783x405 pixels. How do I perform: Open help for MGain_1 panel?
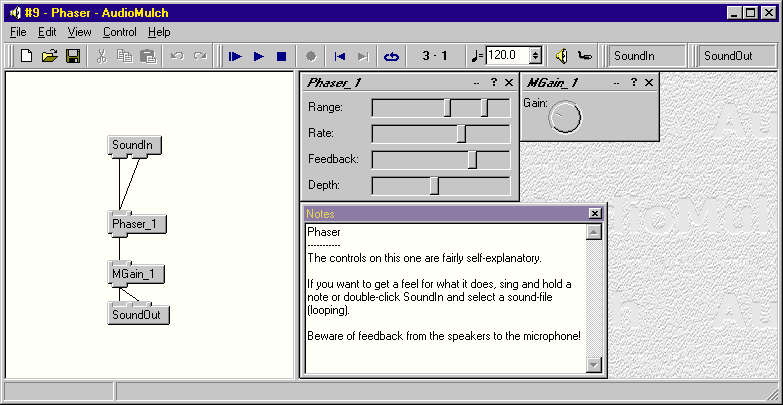(634, 82)
